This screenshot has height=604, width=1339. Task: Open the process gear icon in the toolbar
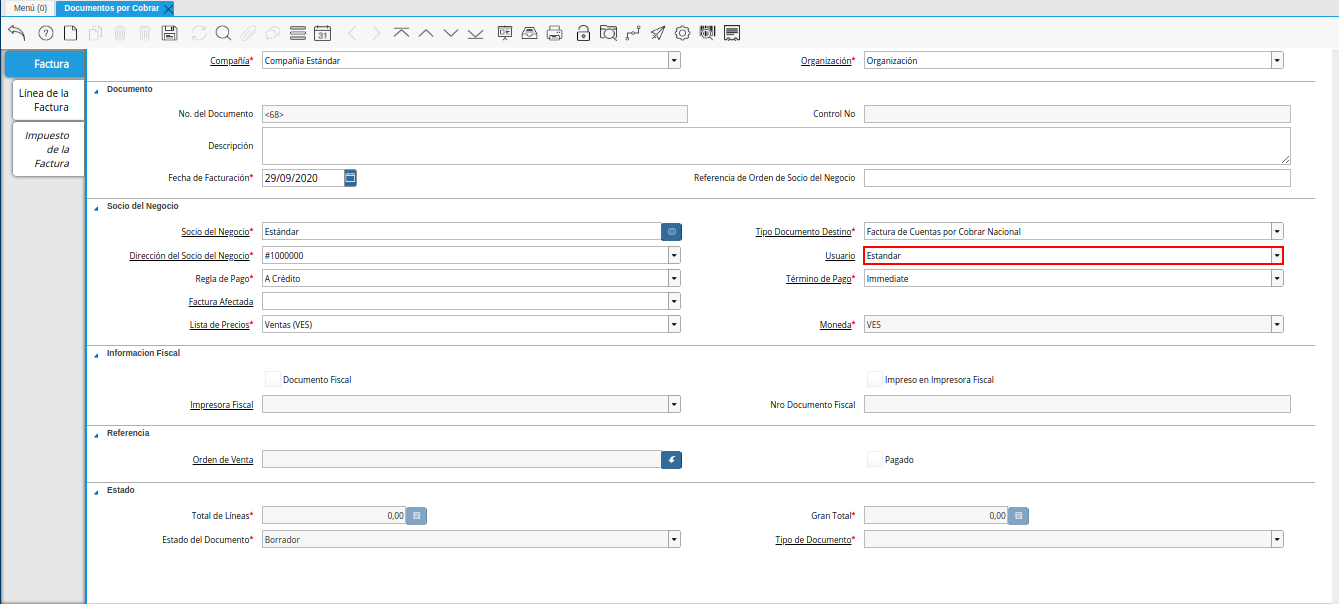click(x=682, y=33)
